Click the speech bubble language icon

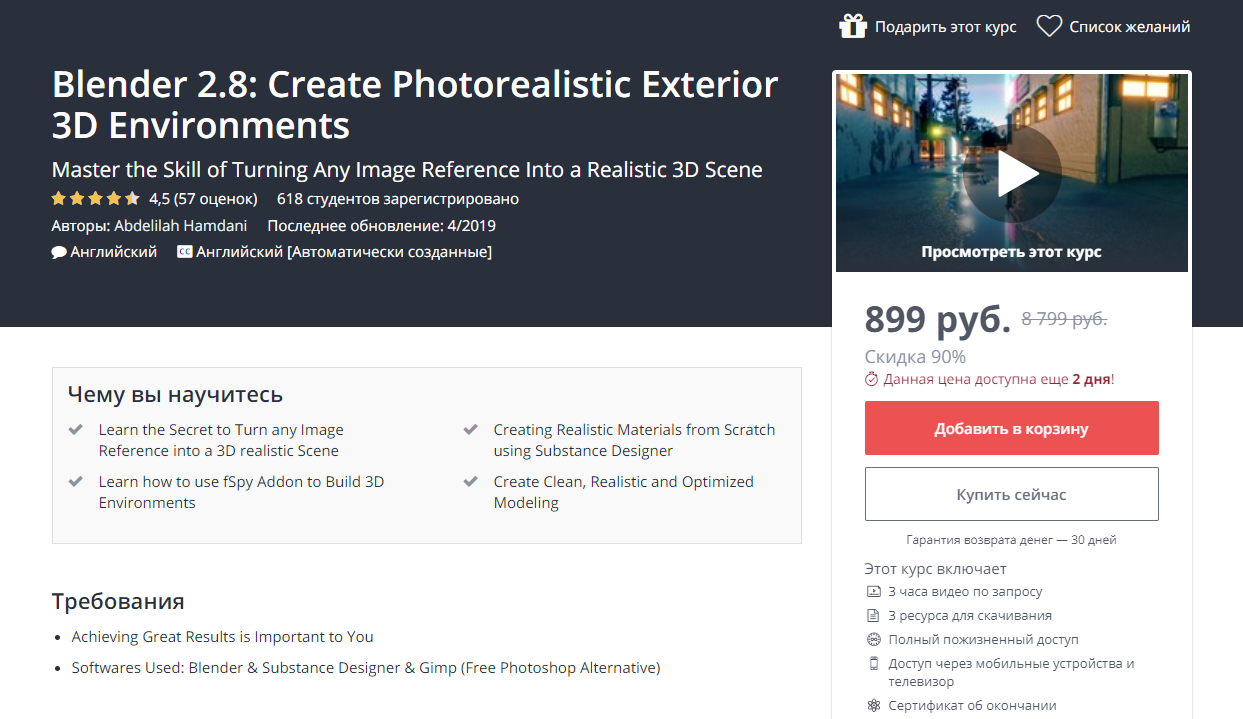(x=59, y=252)
